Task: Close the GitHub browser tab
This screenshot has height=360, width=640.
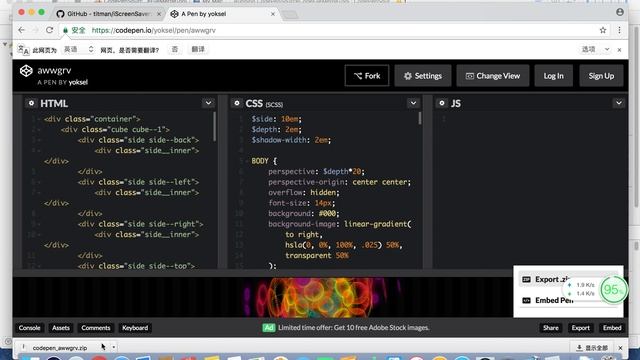Action: tap(159, 14)
